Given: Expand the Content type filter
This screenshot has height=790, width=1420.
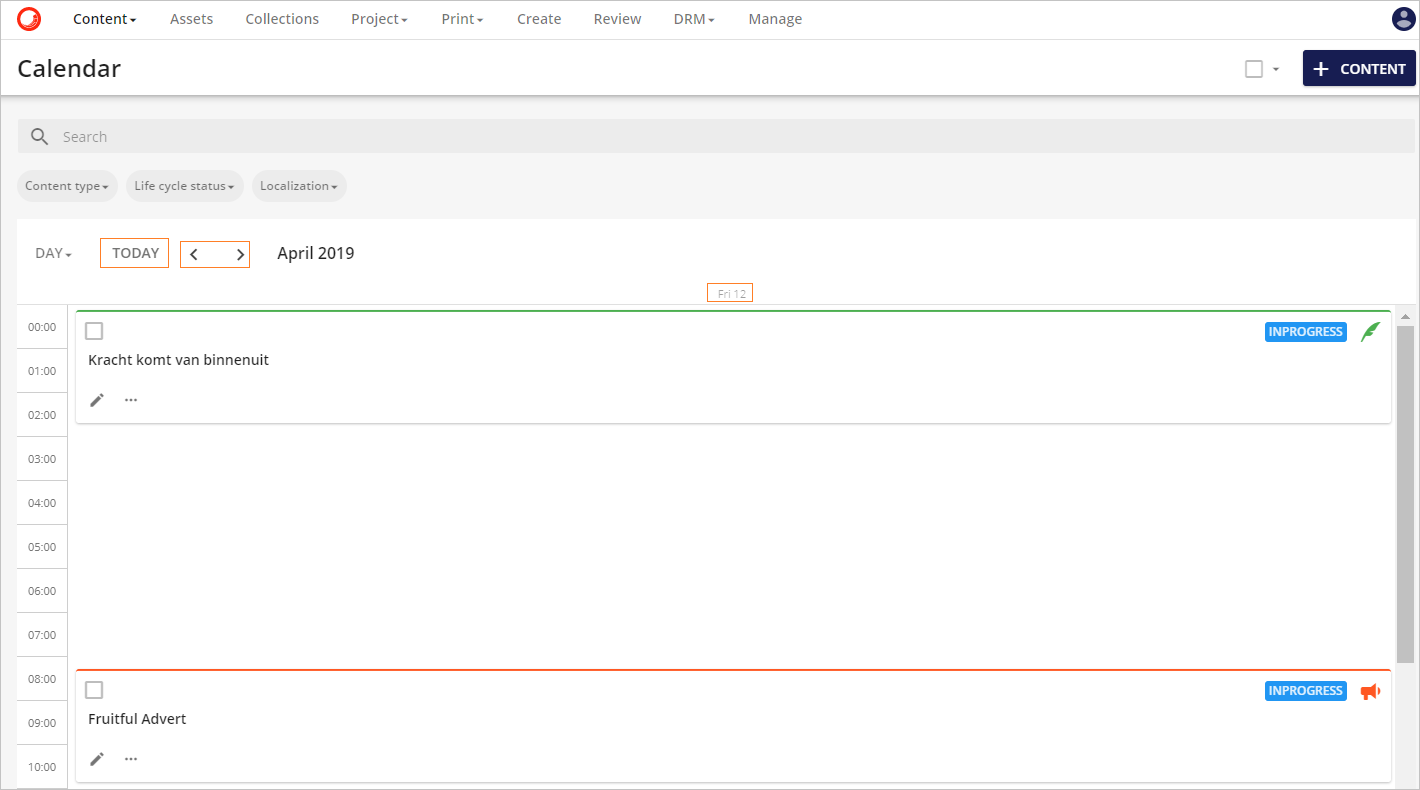Looking at the screenshot, I should click(x=66, y=185).
